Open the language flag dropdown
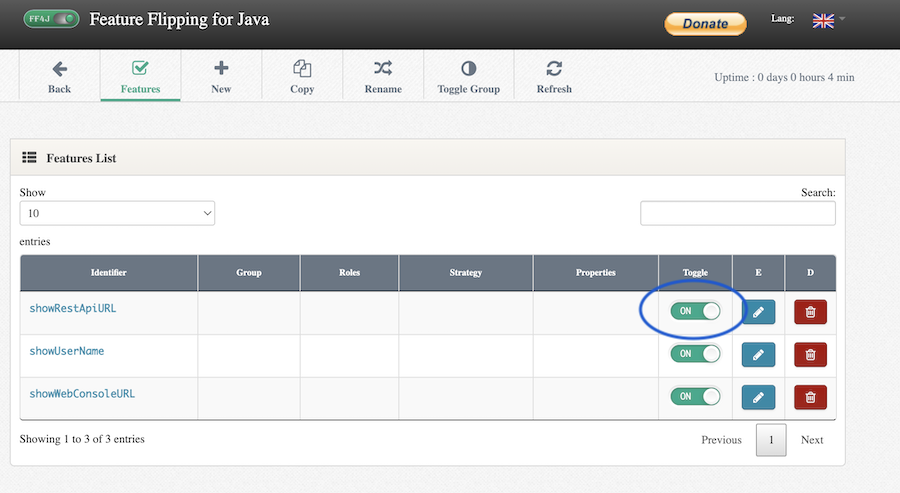 (x=828, y=20)
